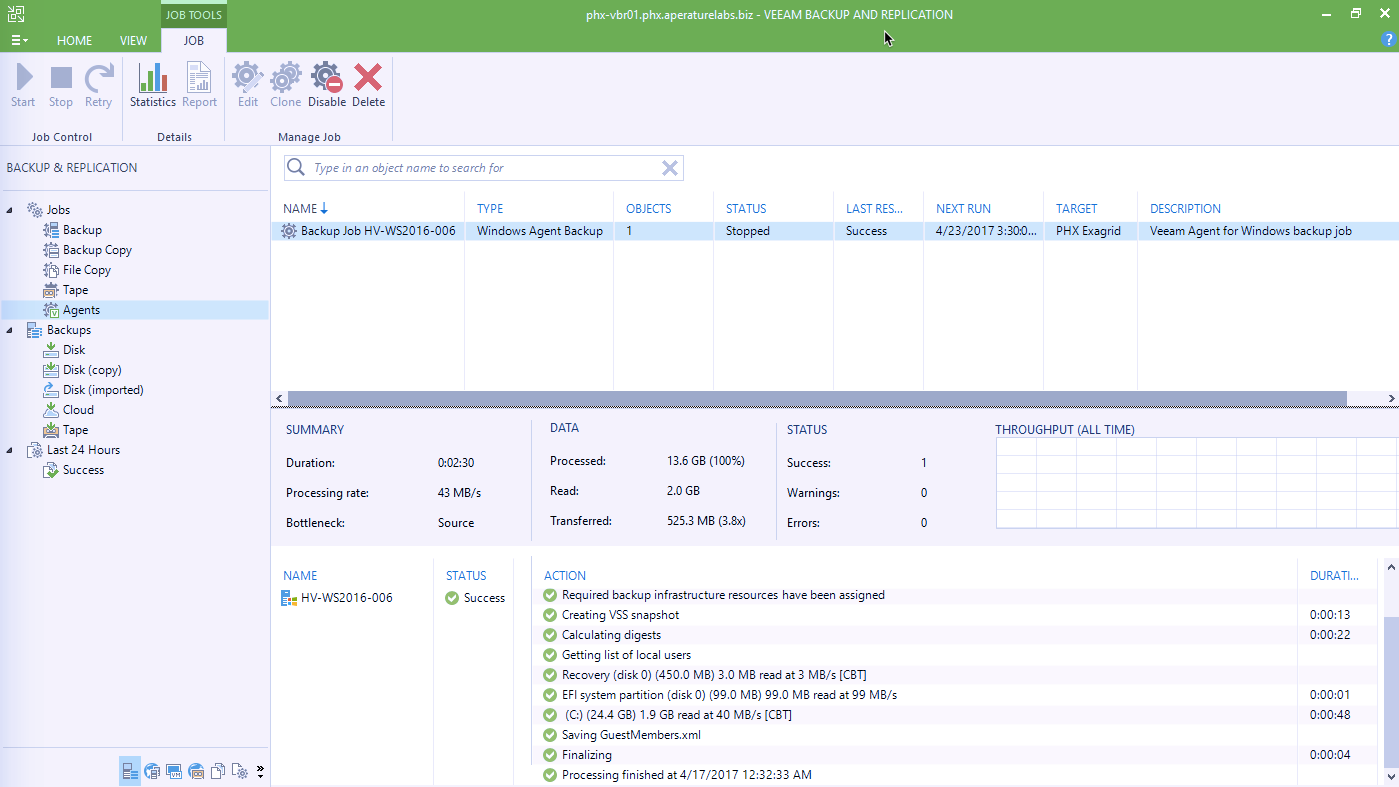Viewport: 1399px width, 787px height.
Task: Collapse the Jobs tree node
Action: pos(11,210)
